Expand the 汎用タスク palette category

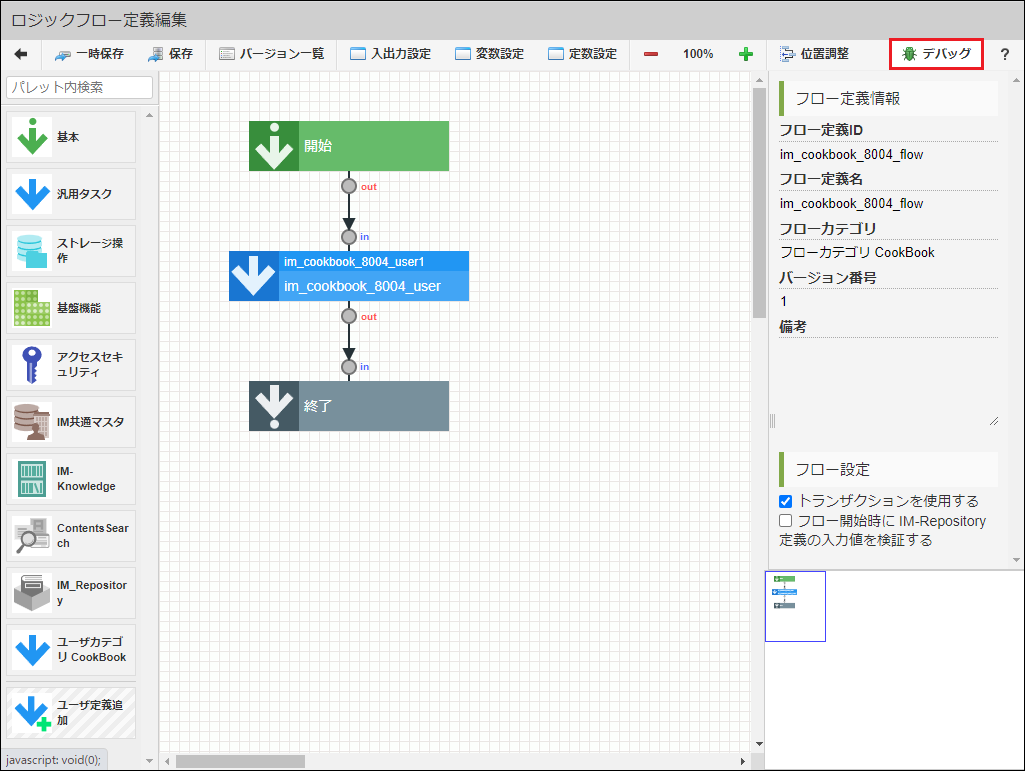click(71, 194)
